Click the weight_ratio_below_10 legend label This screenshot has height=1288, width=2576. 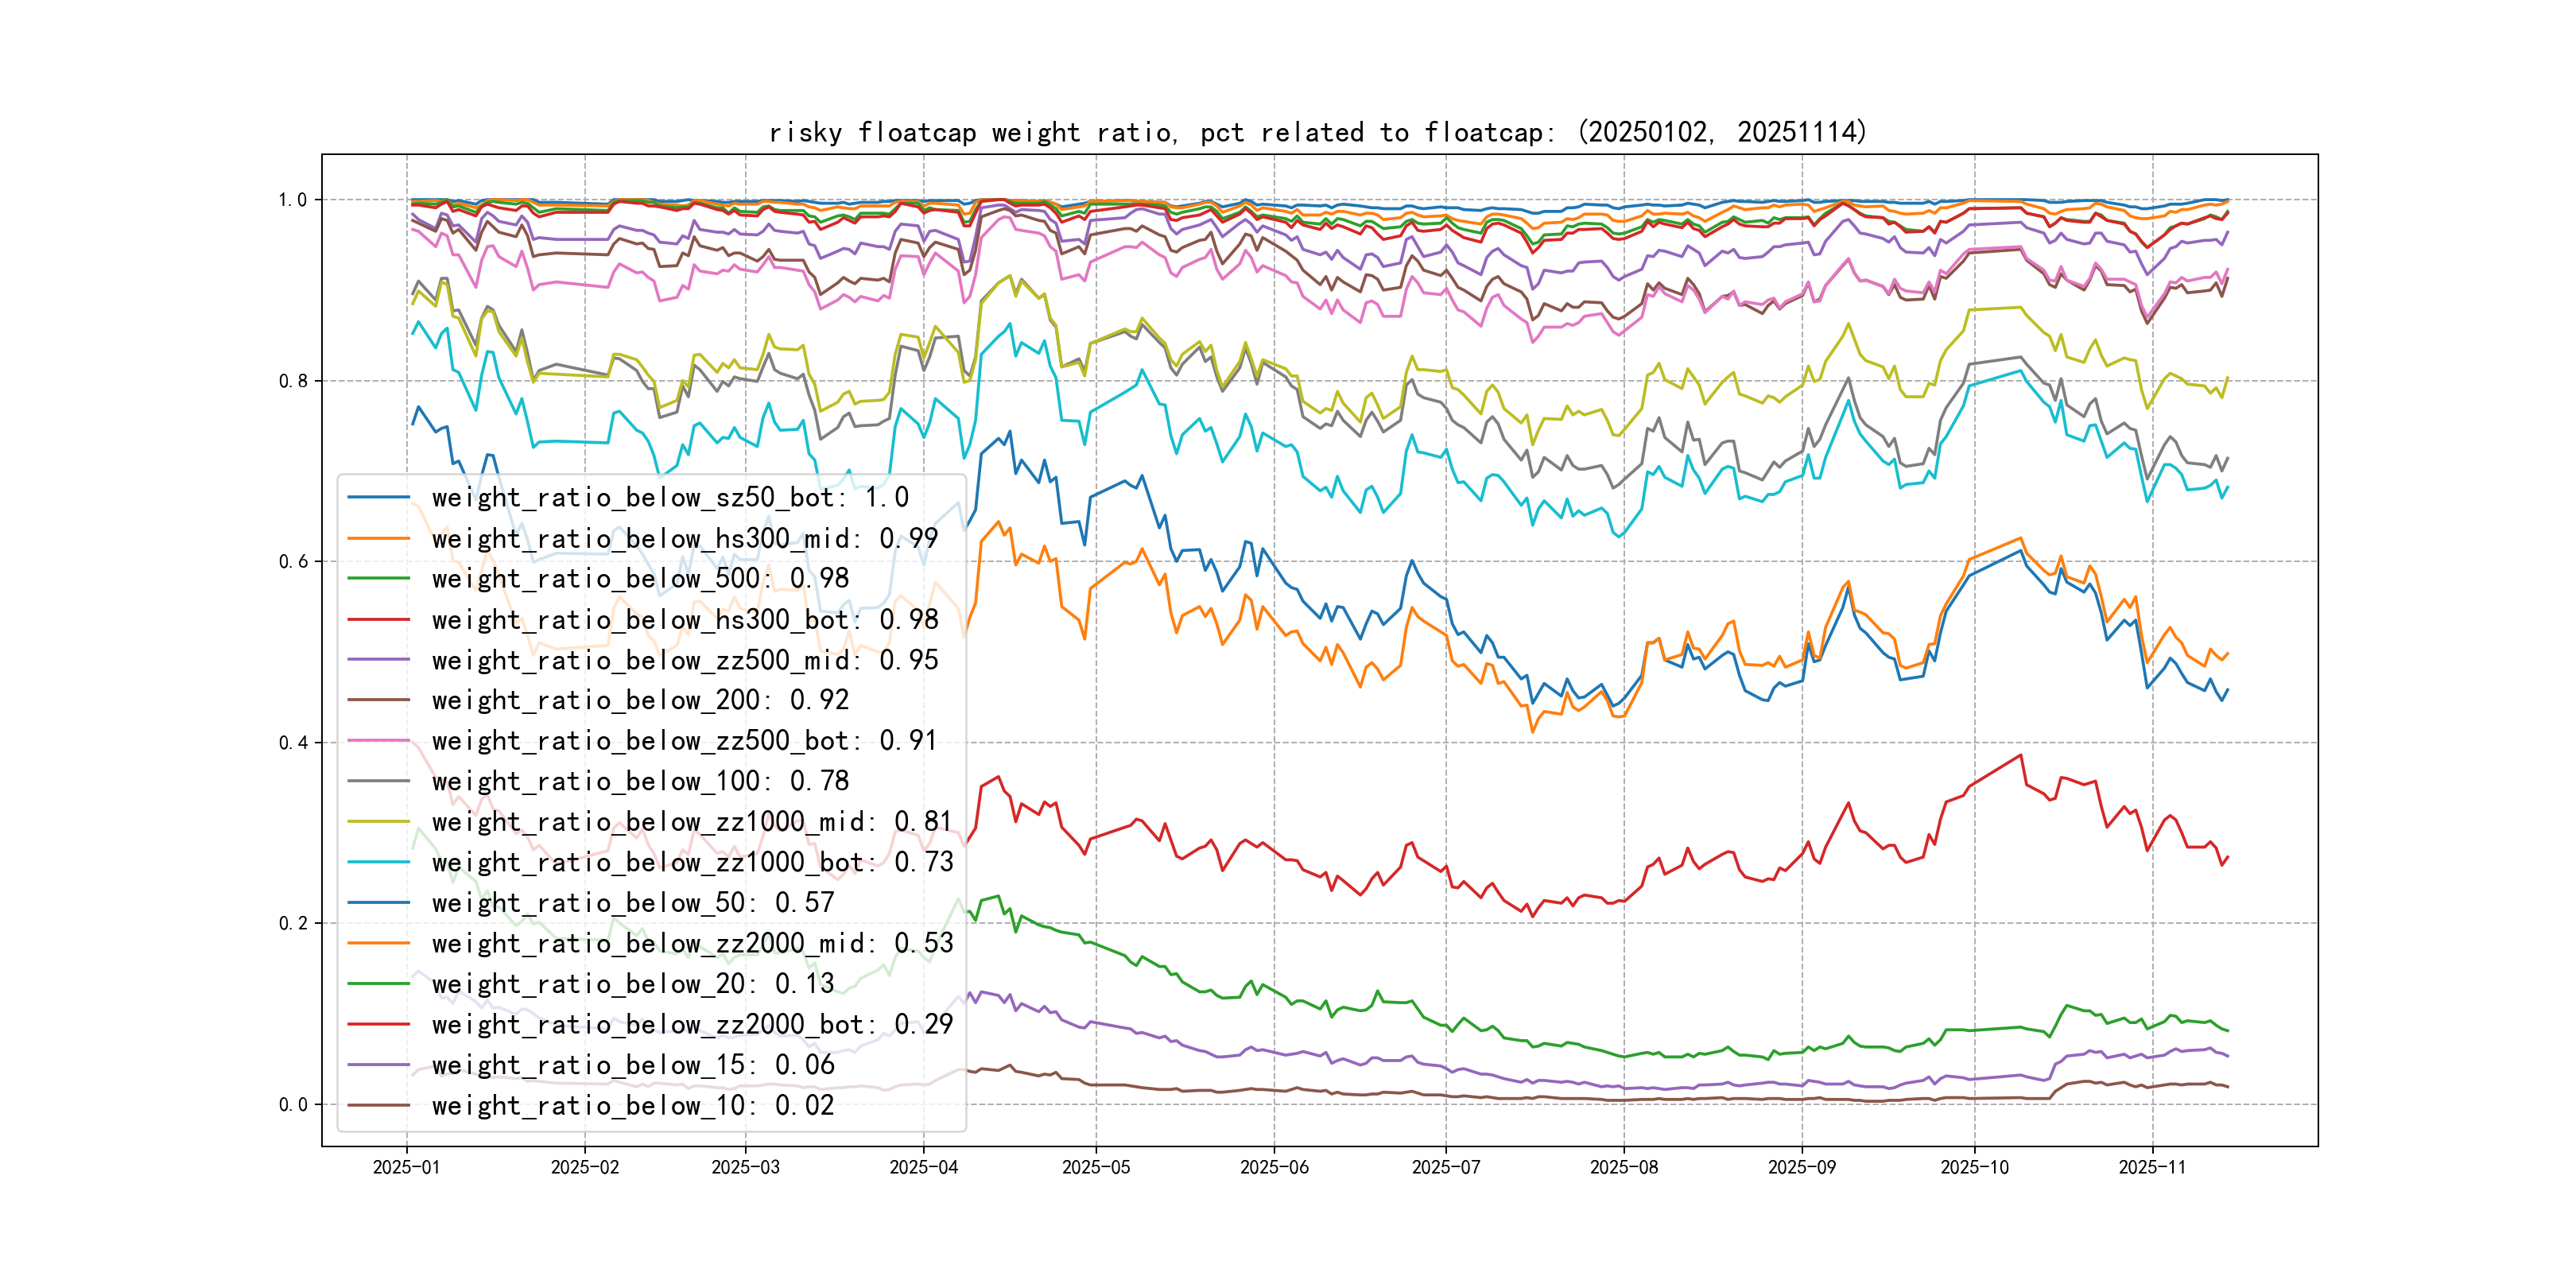click(632, 1106)
